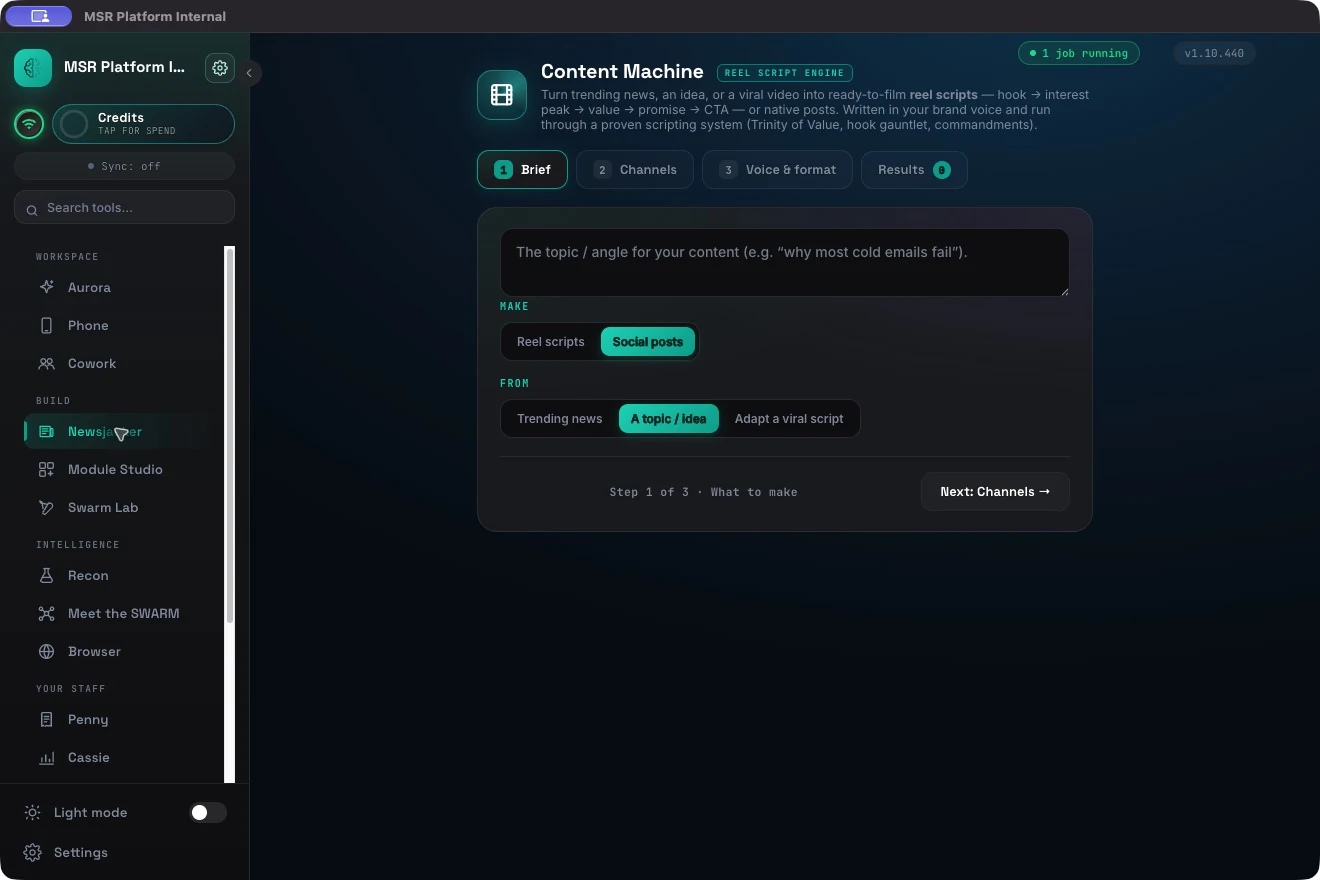Click the "Step 1 of 3 · What to make" text
Screen dimensions: 1320x880
coord(703,492)
